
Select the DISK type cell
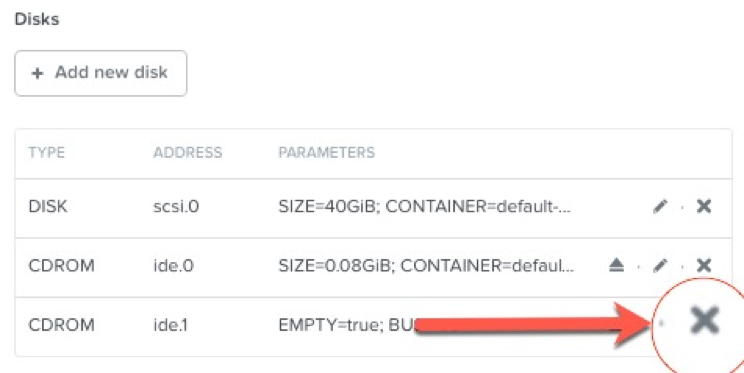(x=48, y=206)
